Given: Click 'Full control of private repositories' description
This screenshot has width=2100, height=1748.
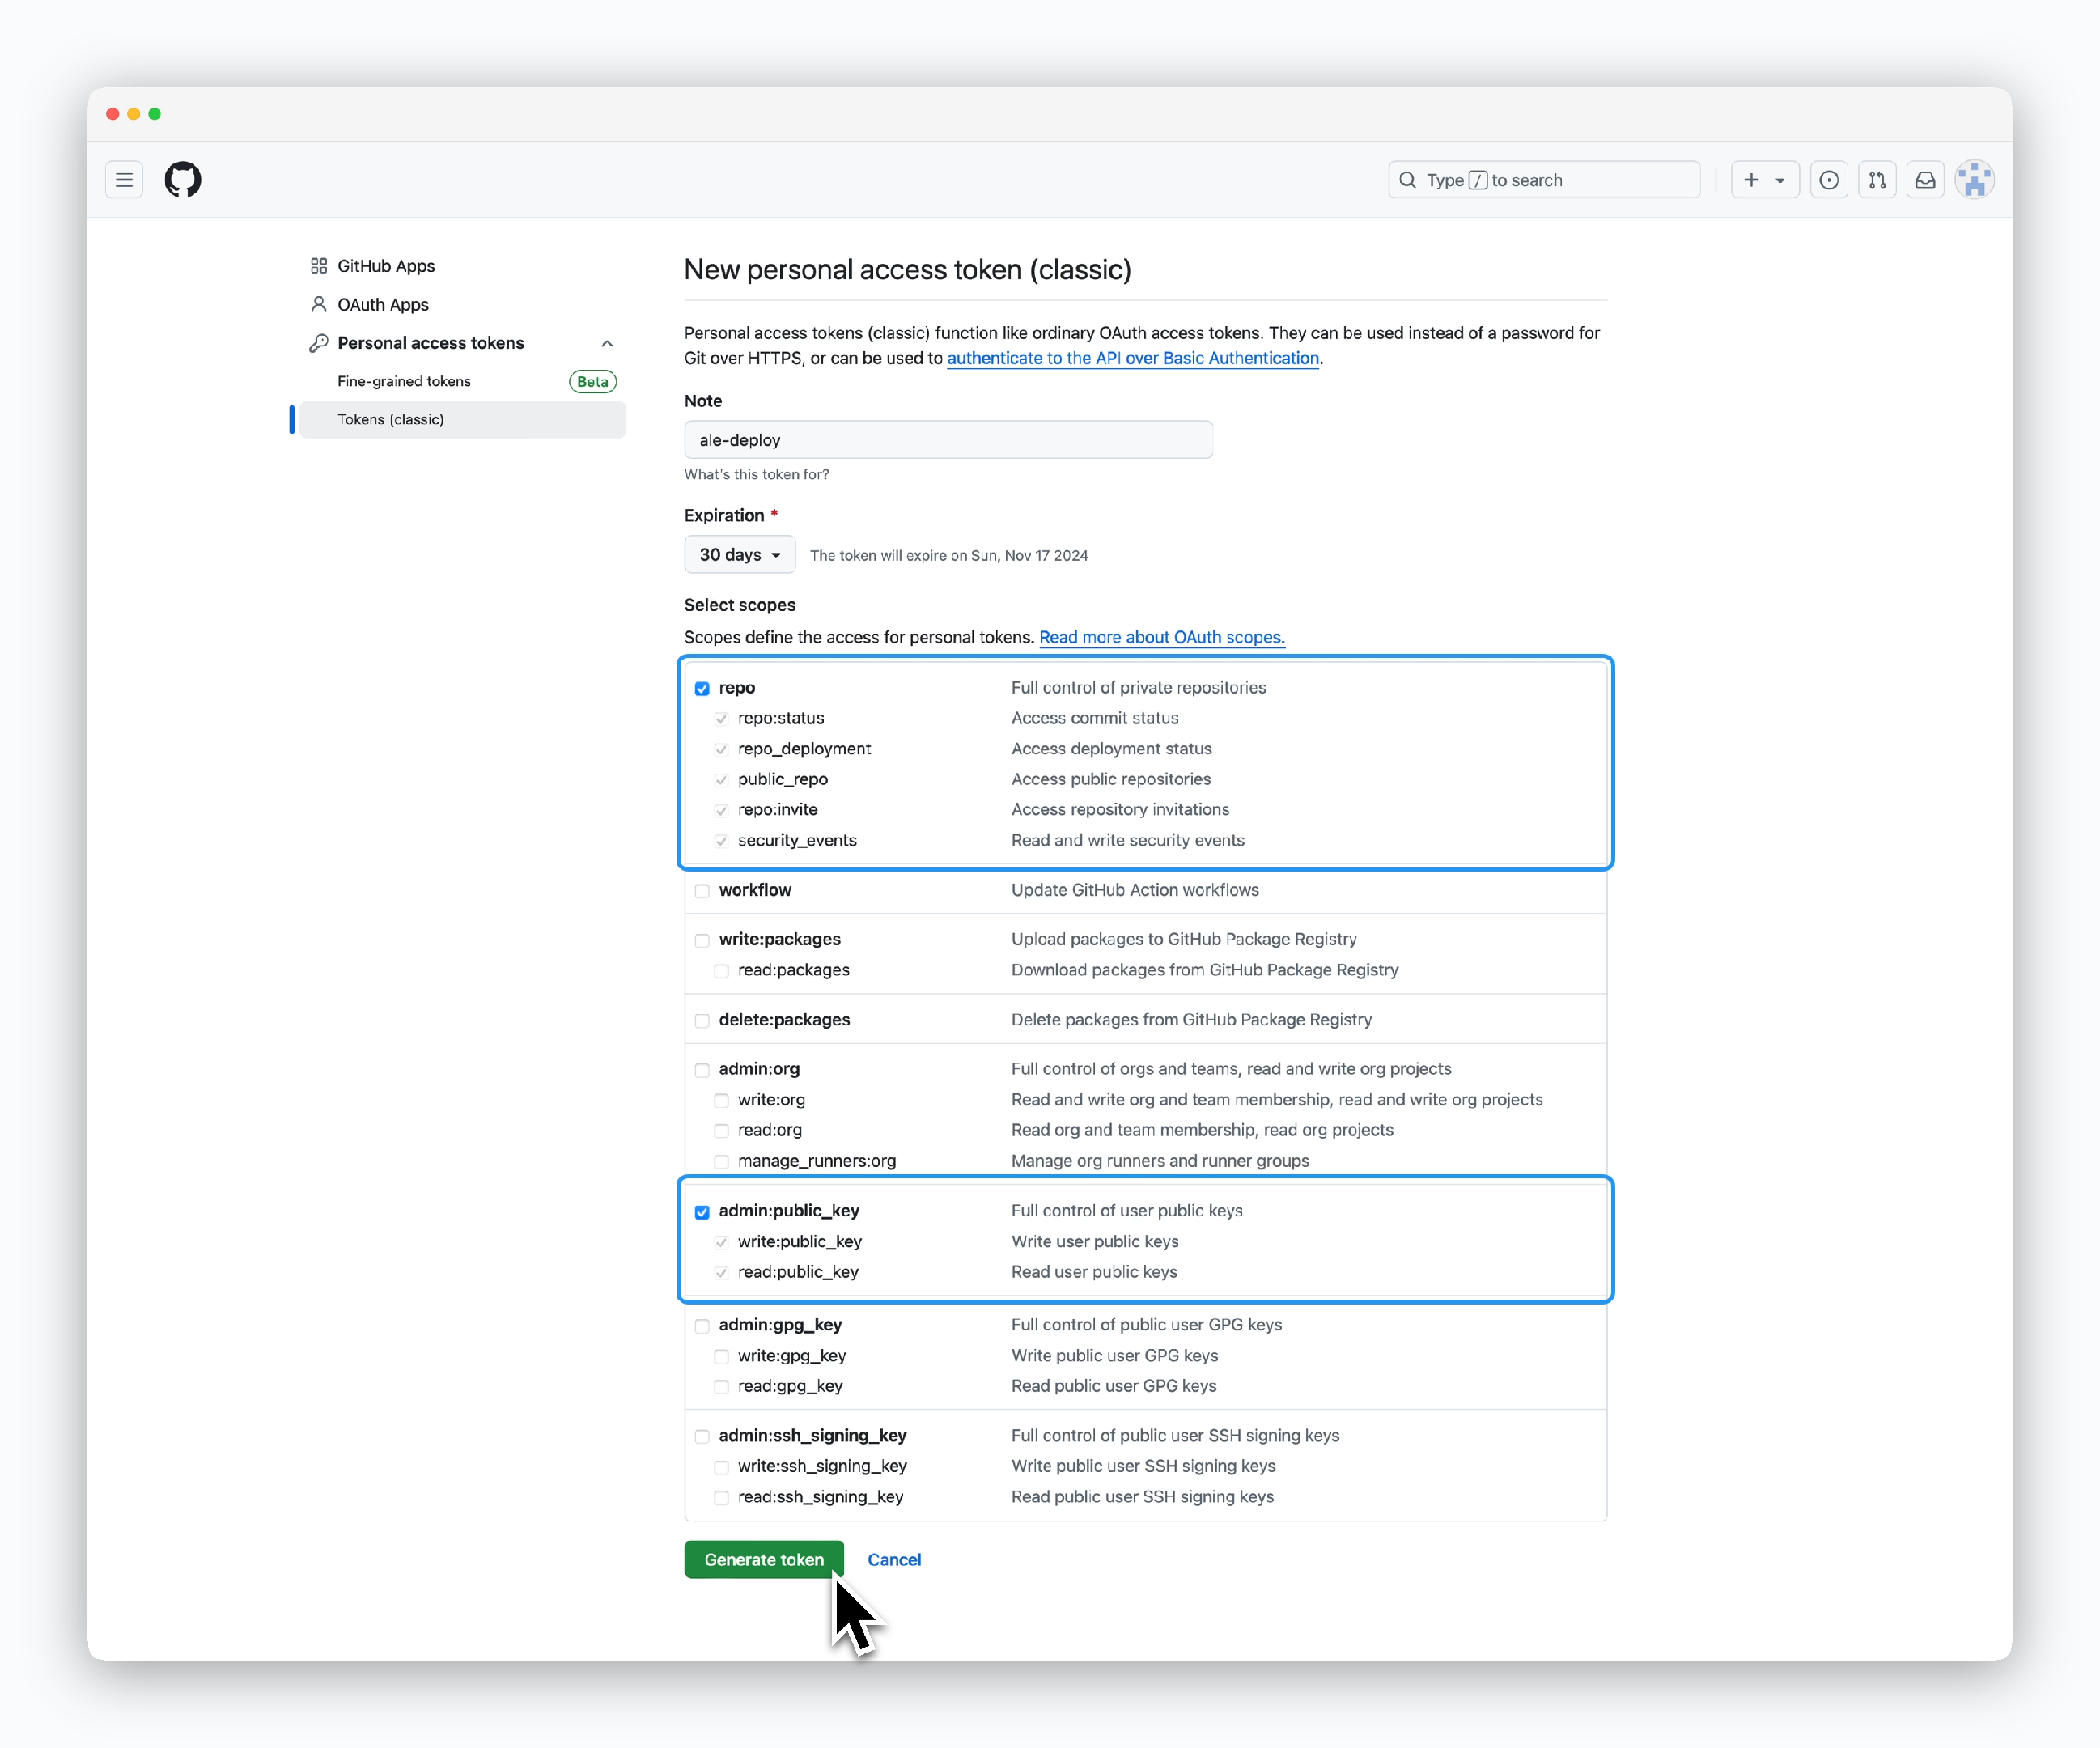Looking at the screenshot, I should click(x=1138, y=687).
